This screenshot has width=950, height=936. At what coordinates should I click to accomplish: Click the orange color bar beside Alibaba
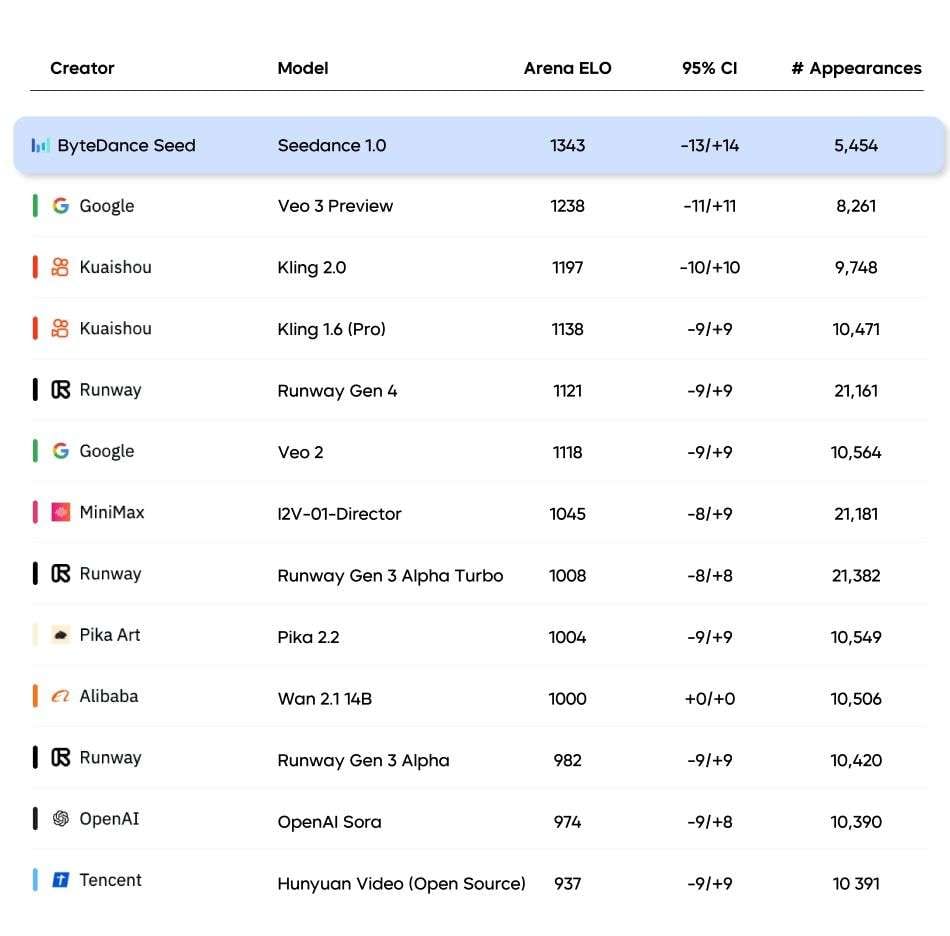click(x=35, y=696)
